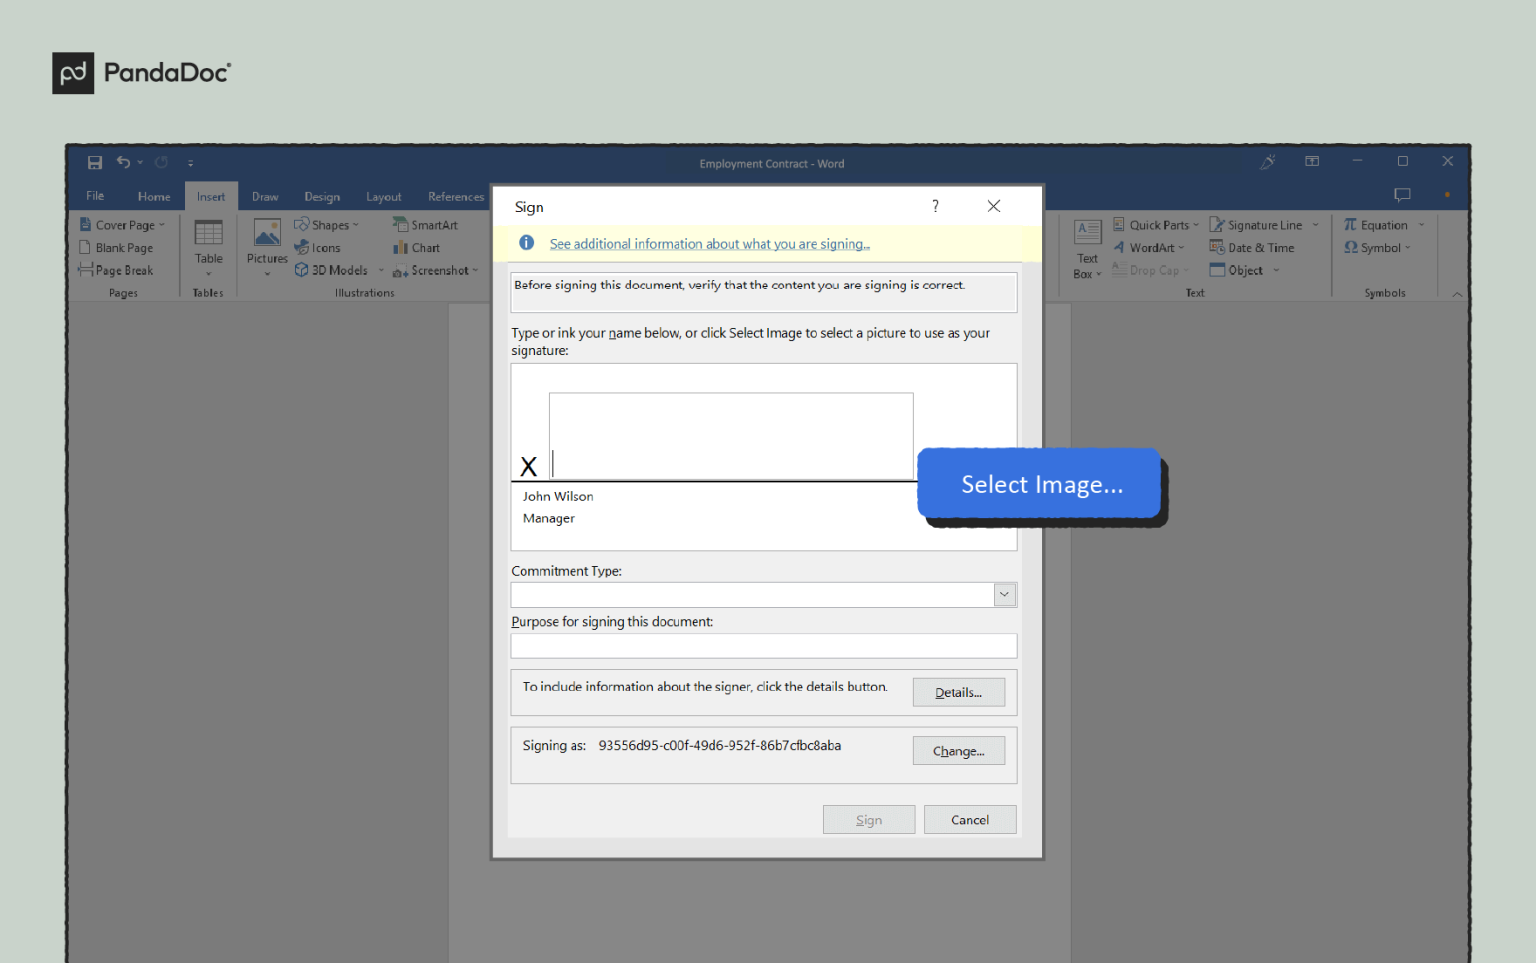This screenshot has width=1536, height=963.
Task: Insert a Chart
Action: [421, 247]
